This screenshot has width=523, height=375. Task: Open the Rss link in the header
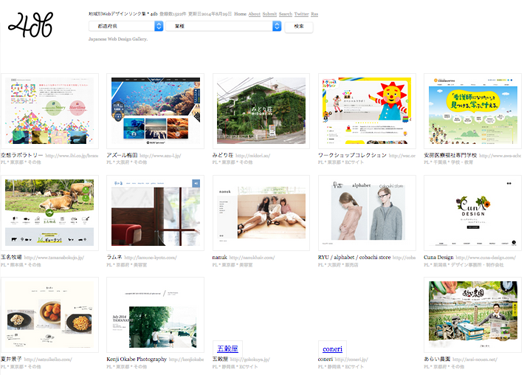[x=314, y=14]
